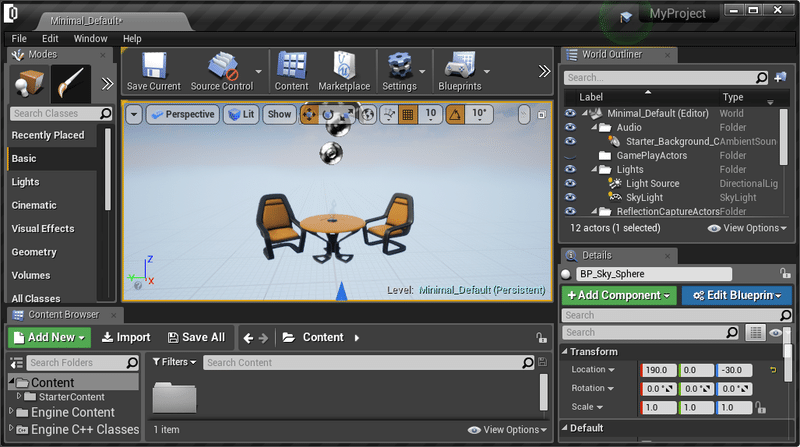Toggle visibility of Minimal_Default (Editor) world
The width and height of the screenshot is (800, 447).
[570, 113]
